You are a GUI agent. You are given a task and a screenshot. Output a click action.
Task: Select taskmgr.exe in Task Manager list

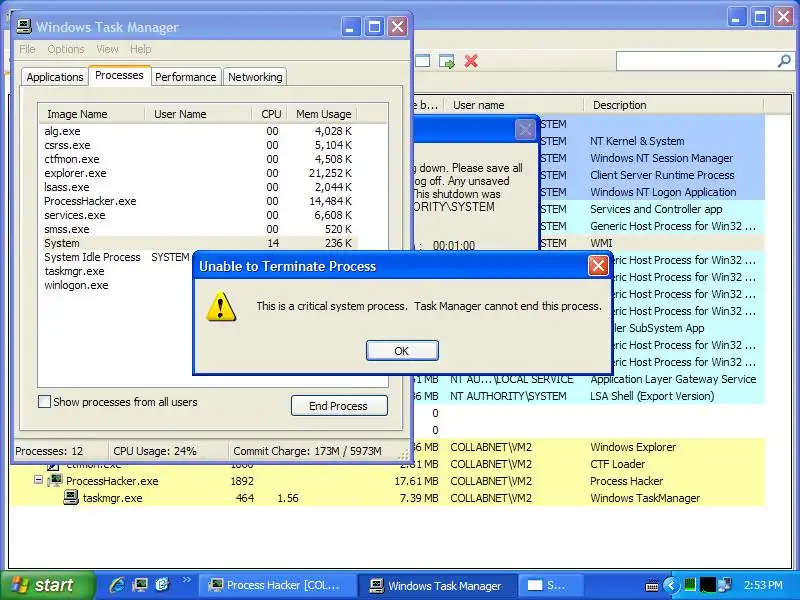(116, 271)
